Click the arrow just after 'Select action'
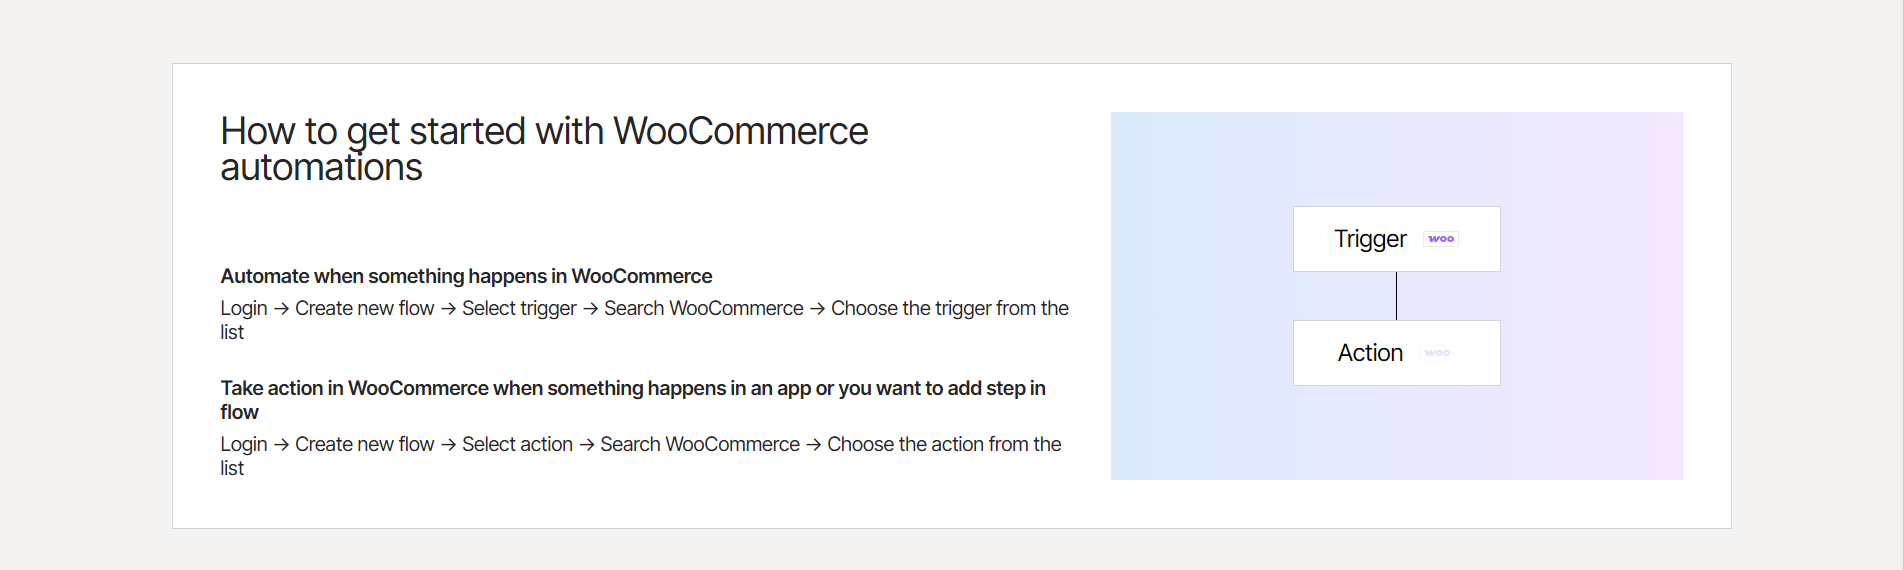The height and width of the screenshot is (570, 1904). (x=587, y=445)
